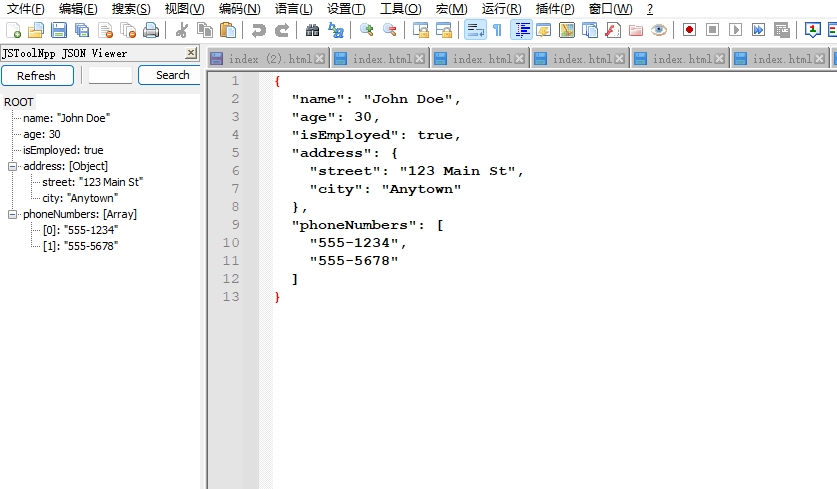Toggle file monitoring with the eye icon
The width and height of the screenshot is (837, 489).
[659, 30]
